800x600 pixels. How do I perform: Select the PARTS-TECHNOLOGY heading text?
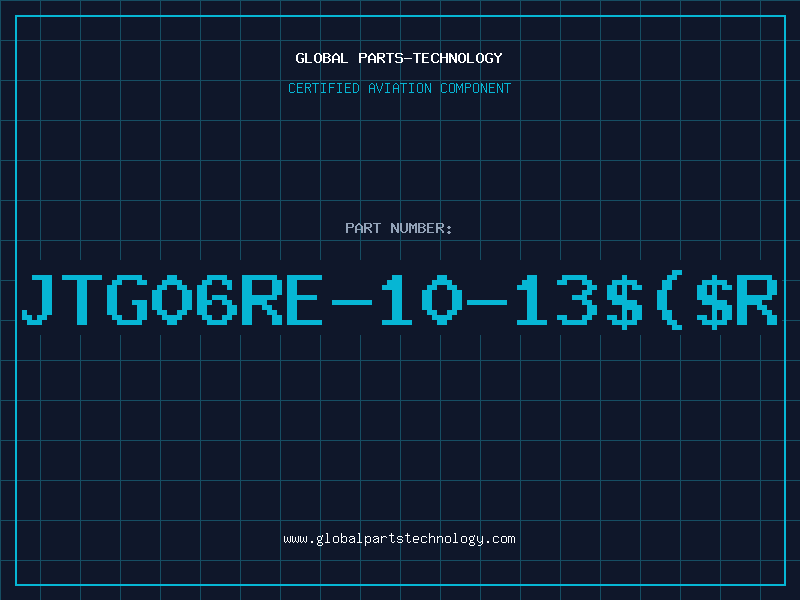(430, 58)
